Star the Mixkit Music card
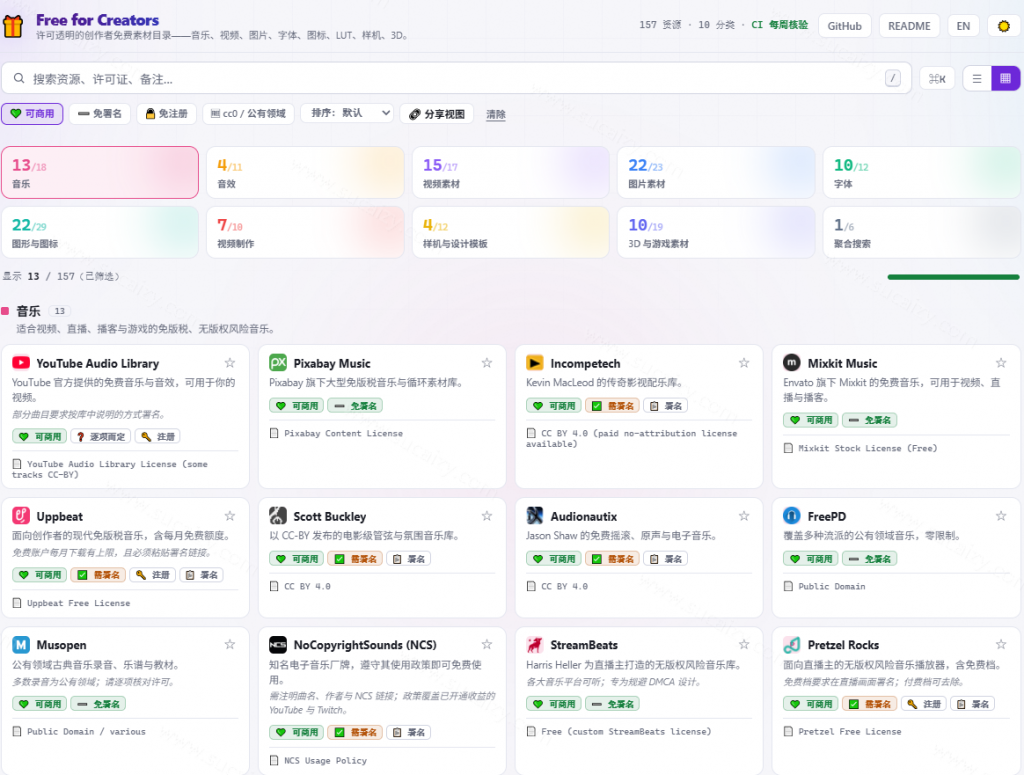The image size is (1024, 775). click(x=1000, y=363)
